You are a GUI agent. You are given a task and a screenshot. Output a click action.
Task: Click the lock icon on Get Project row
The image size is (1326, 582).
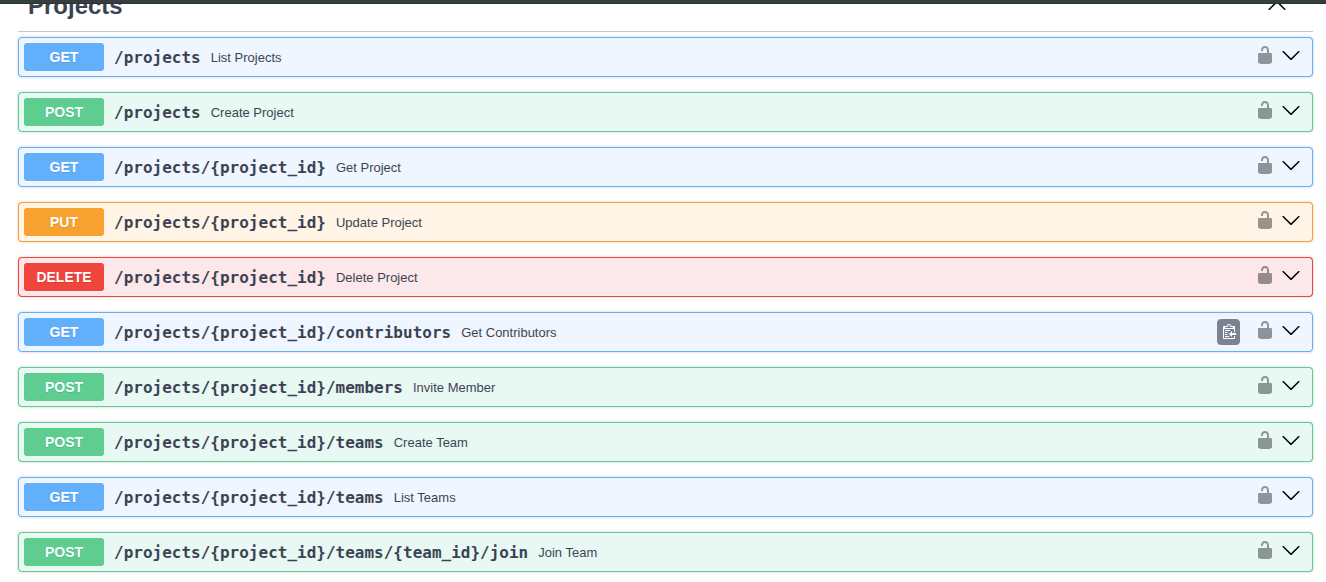1265,166
